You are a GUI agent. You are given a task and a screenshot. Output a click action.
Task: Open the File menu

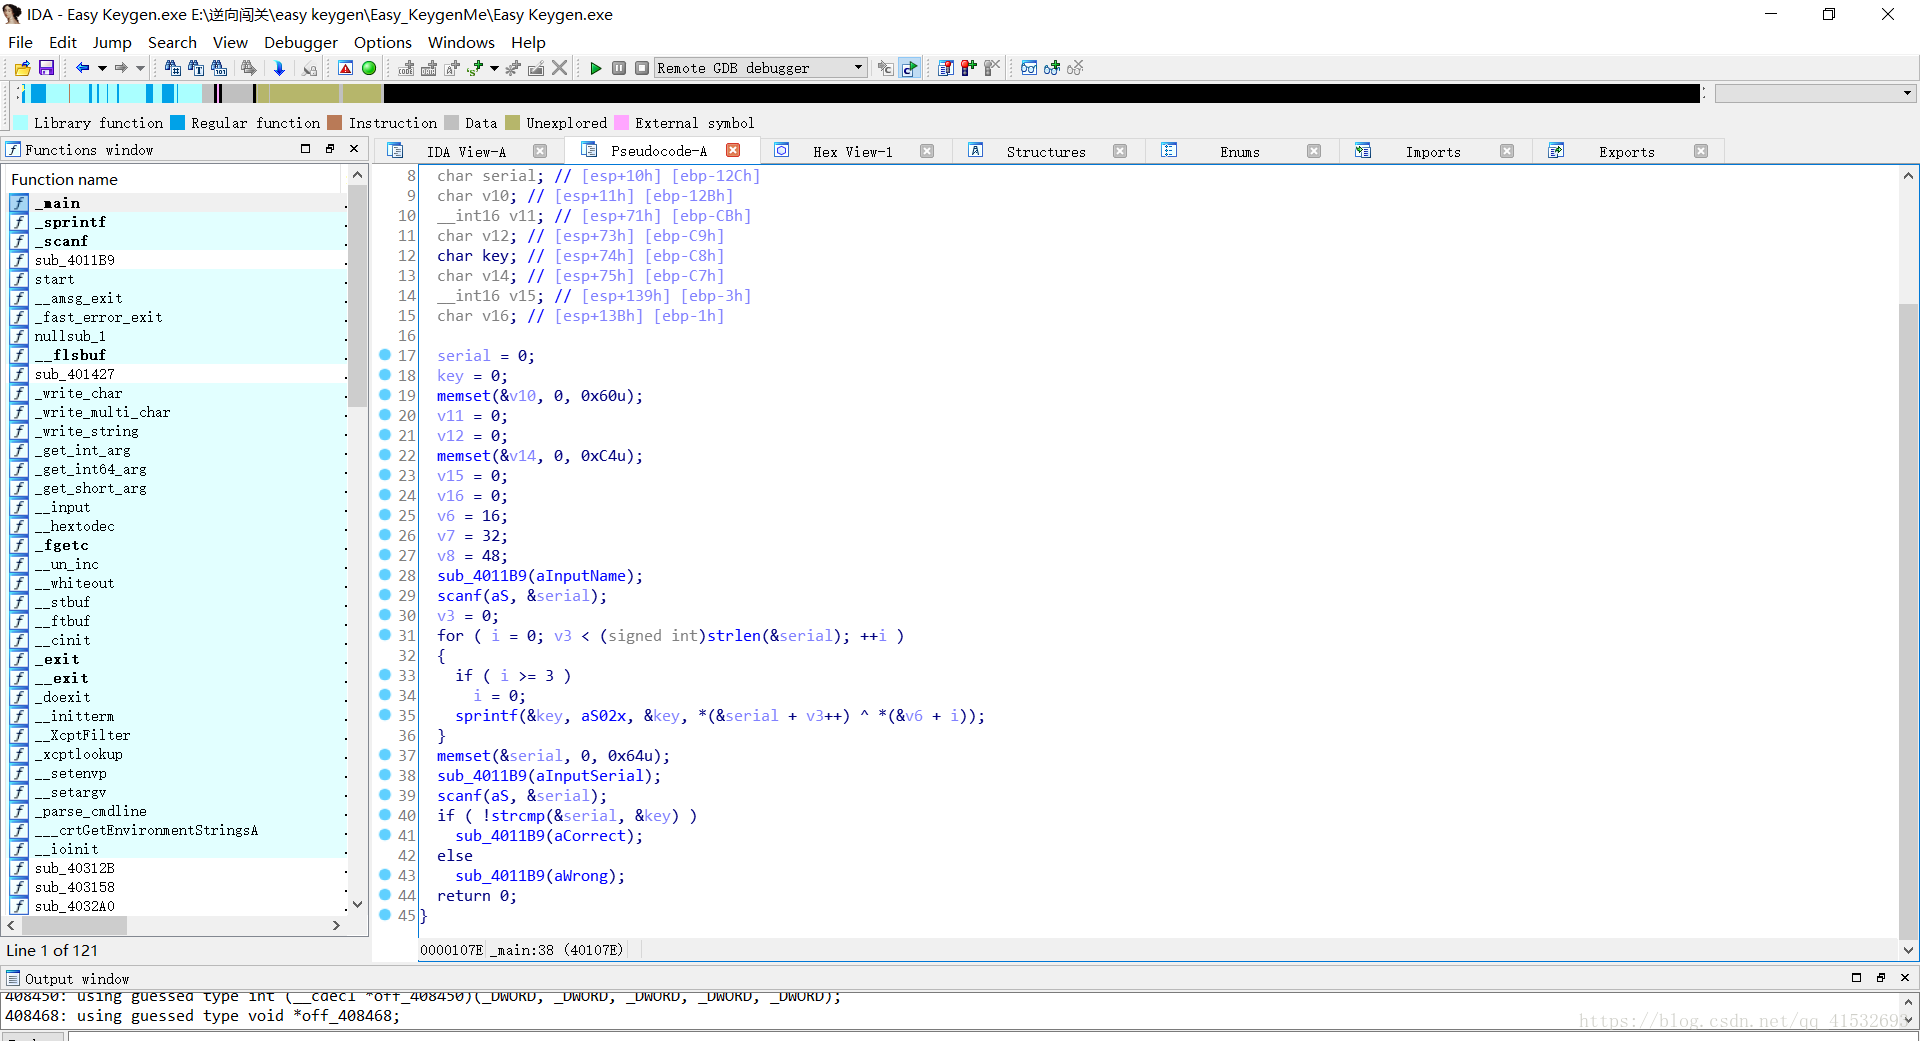20,42
